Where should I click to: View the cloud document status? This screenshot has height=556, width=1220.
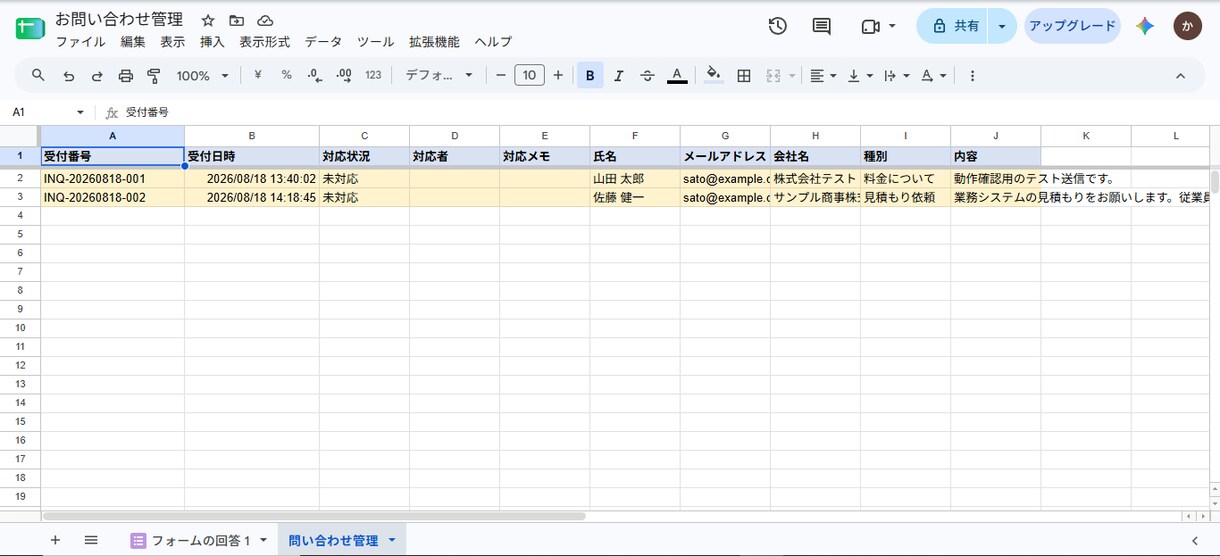(265, 20)
